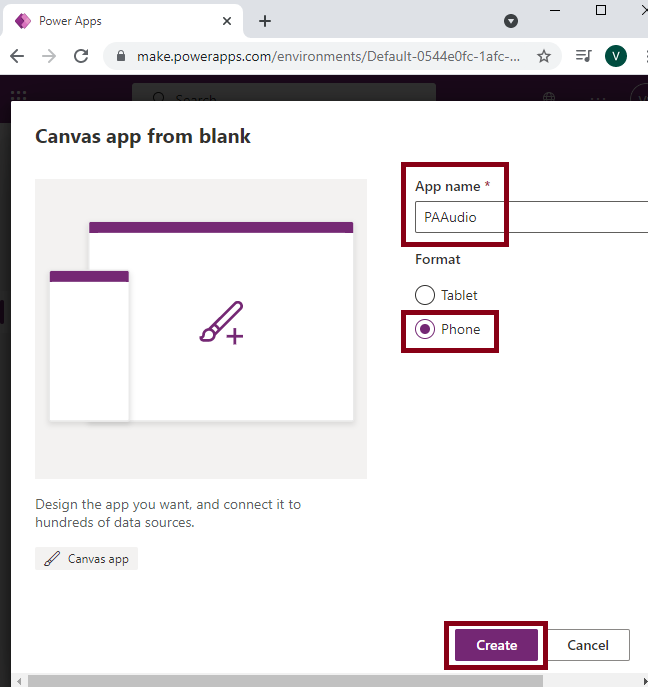The image size is (648, 689).
Task: Reload the Power Apps page
Action: 81,56
